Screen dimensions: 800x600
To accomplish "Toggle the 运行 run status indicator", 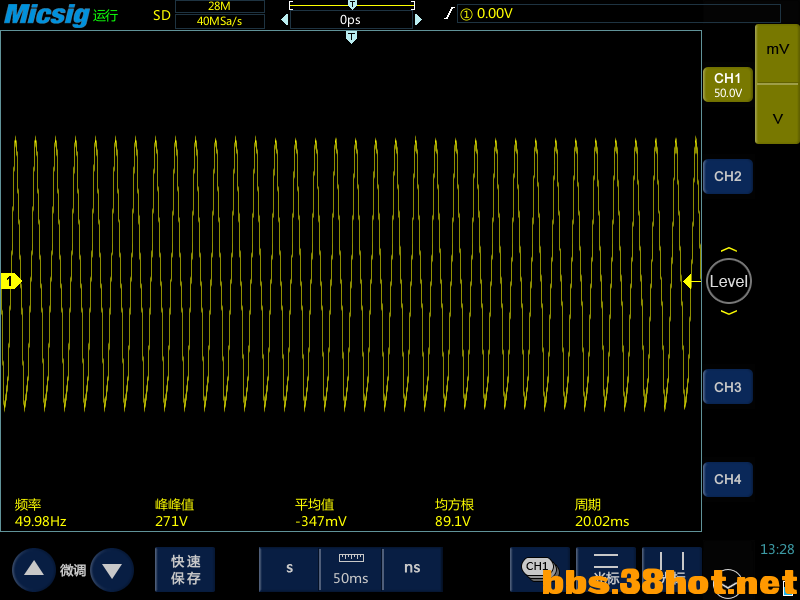I will [106, 16].
